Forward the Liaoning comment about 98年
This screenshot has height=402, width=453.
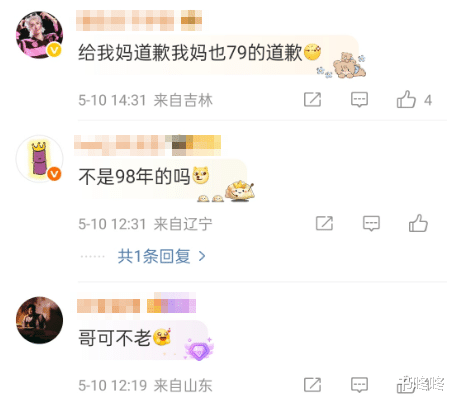[324, 223]
